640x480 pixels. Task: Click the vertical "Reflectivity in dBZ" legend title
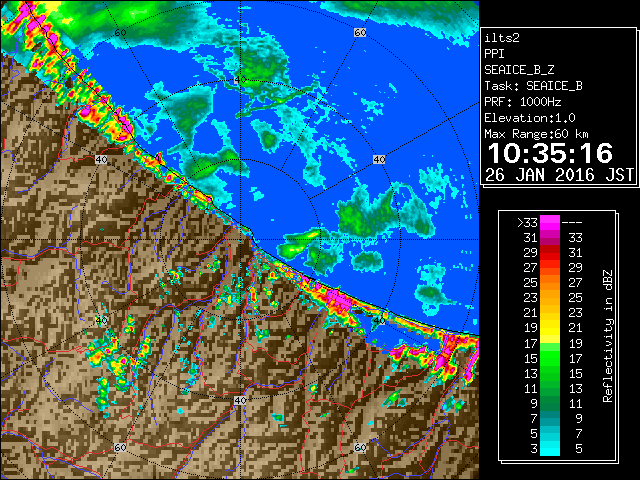(x=607, y=336)
